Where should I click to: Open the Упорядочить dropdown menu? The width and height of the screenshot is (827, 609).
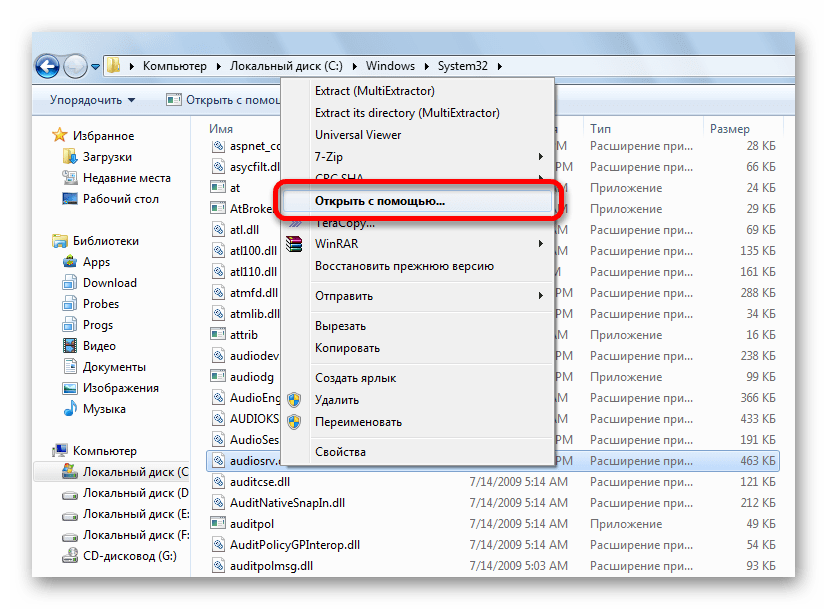tap(92, 100)
